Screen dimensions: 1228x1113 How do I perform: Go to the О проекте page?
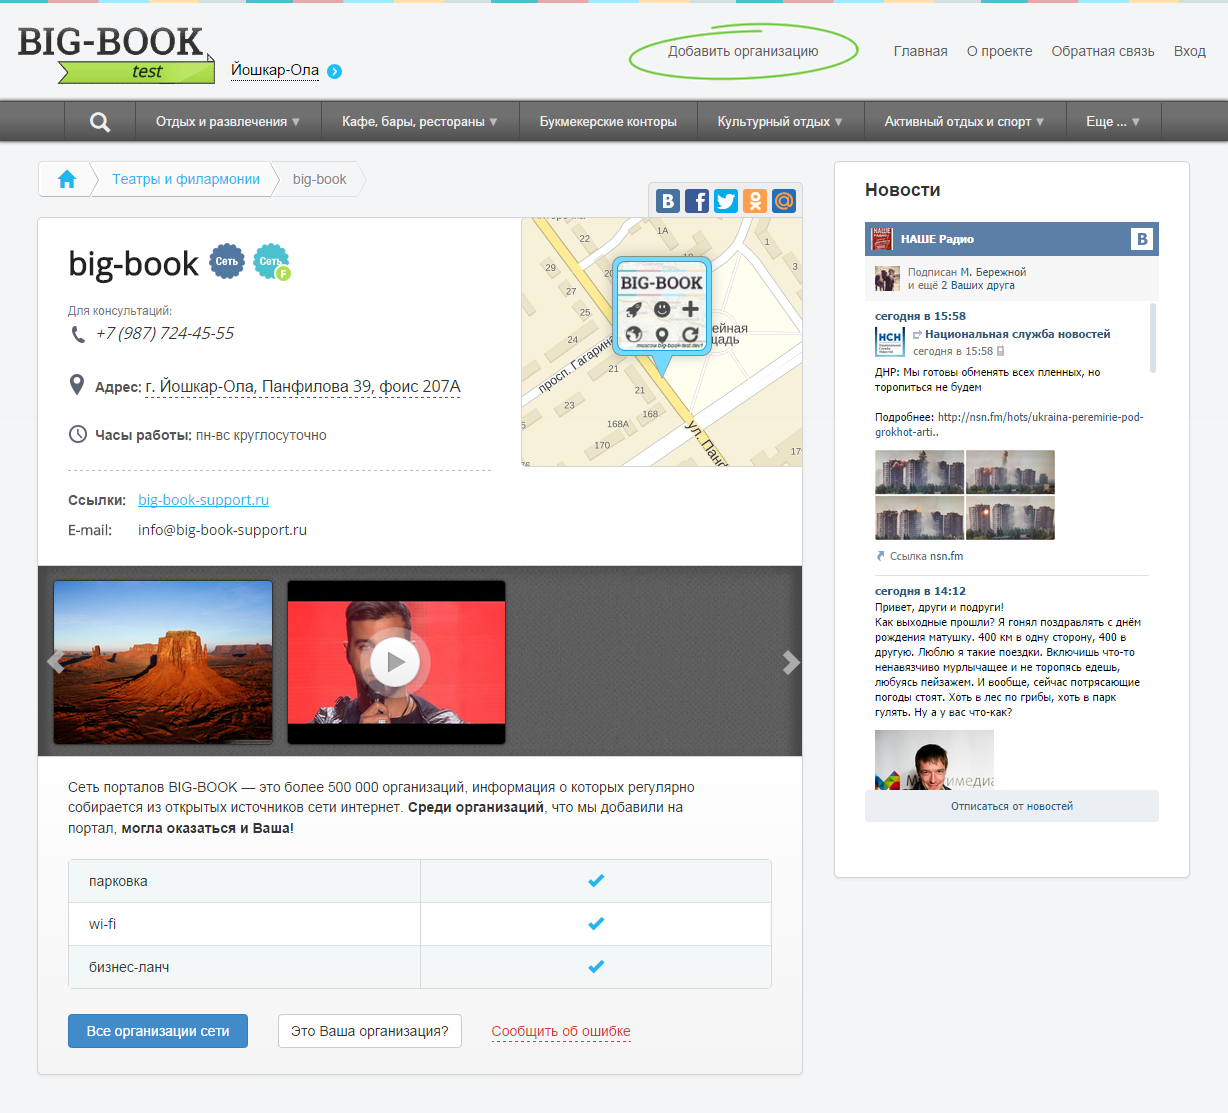coord(999,51)
